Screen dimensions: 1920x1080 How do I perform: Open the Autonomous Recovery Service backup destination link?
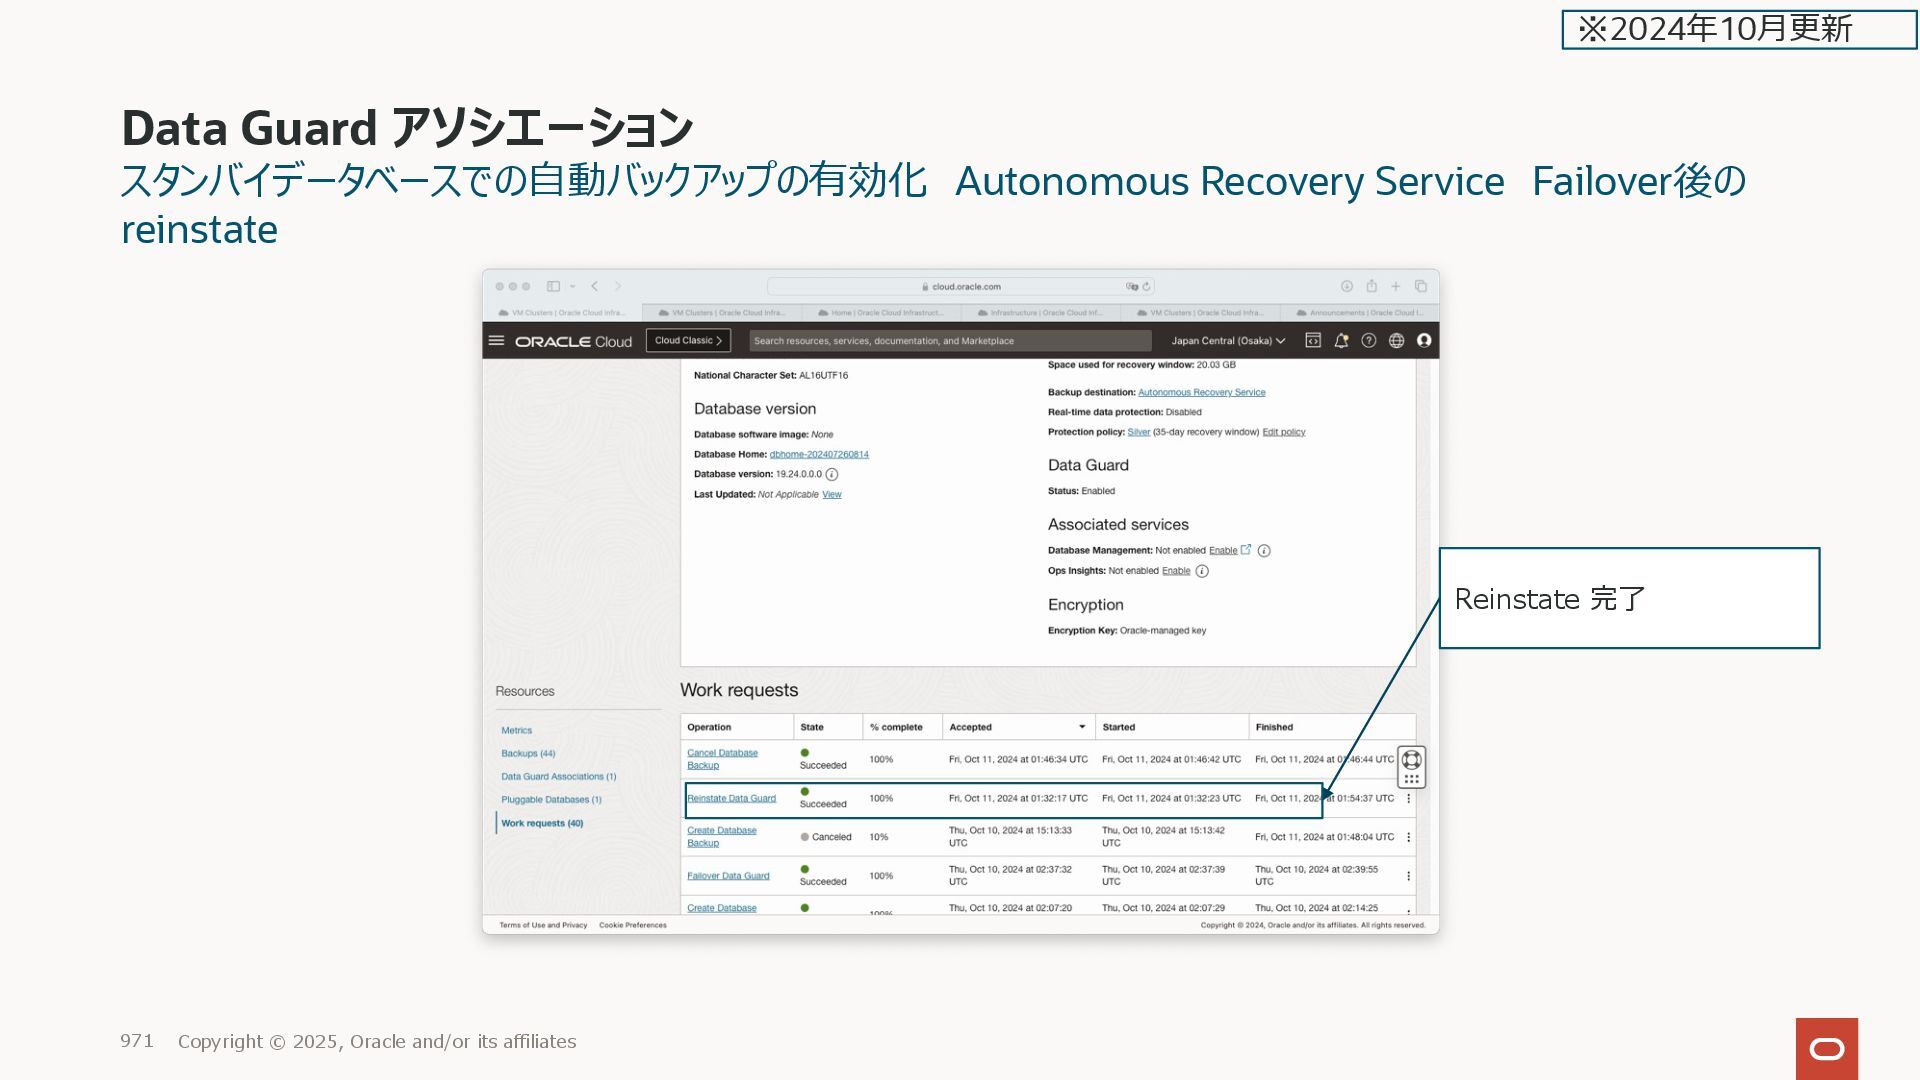pyautogui.click(x=1201, y=393)
